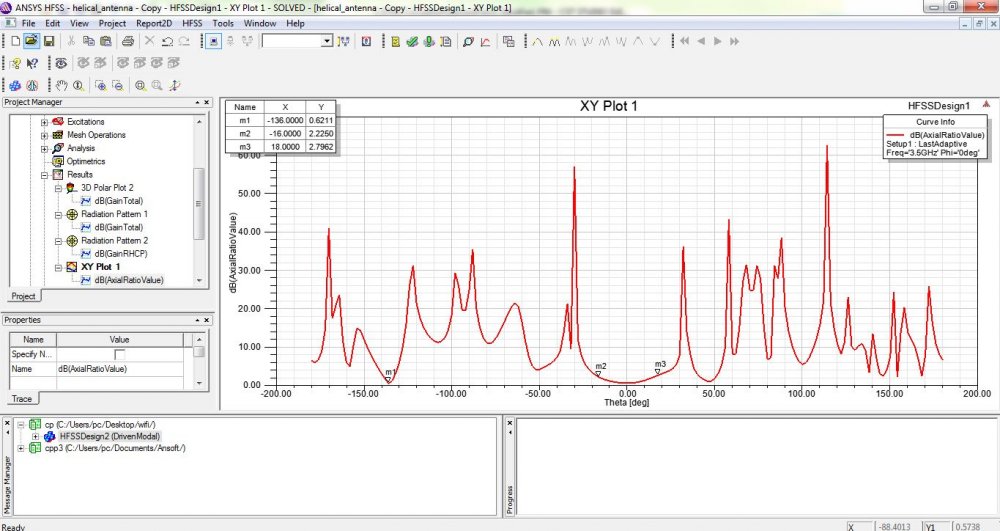The width and height of the screenshot is (1000, 531).
Task: Collapse the Results tree node
Action: [x=44, y=175]
